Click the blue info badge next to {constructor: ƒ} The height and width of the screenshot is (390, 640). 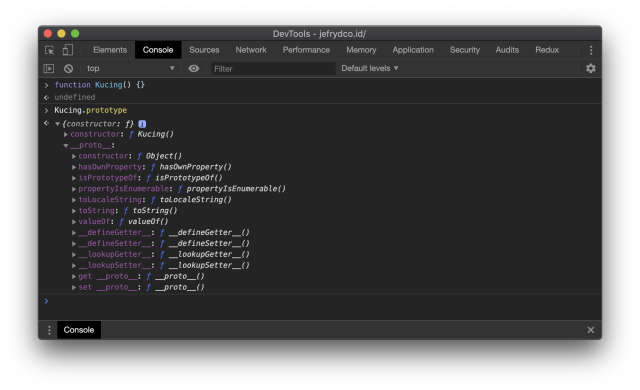coord(142,124)
